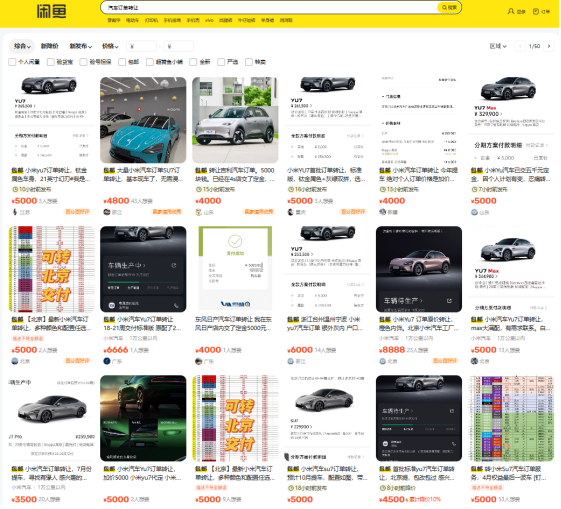Viewport: 561px width, 509px height.
Task: Expand the 区域 region dropdown
Action: tap(498, 46)
